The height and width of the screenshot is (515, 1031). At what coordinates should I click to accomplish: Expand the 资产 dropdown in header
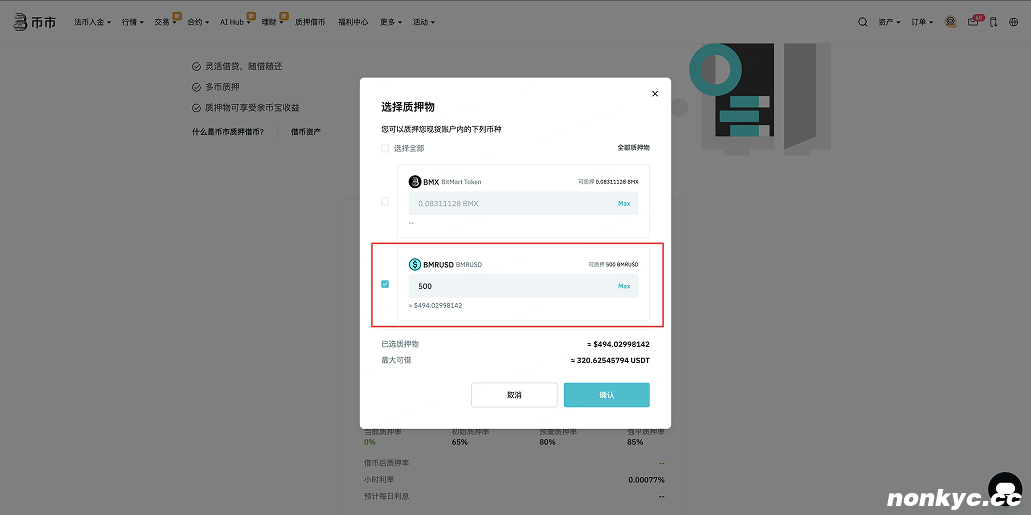point(889,22)
